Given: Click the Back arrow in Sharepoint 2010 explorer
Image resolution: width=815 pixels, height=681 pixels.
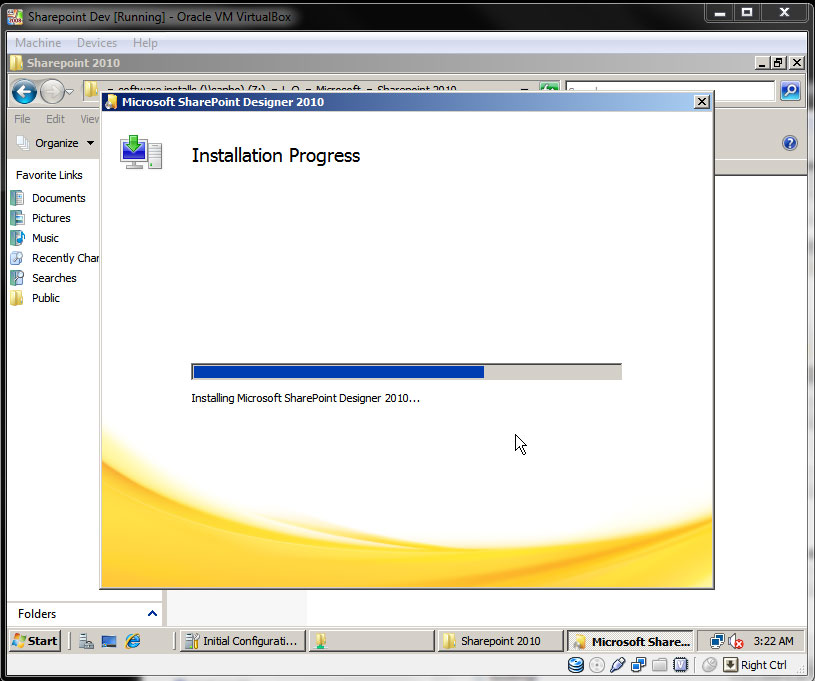Looking at the screenshot, I should (24, 92).
